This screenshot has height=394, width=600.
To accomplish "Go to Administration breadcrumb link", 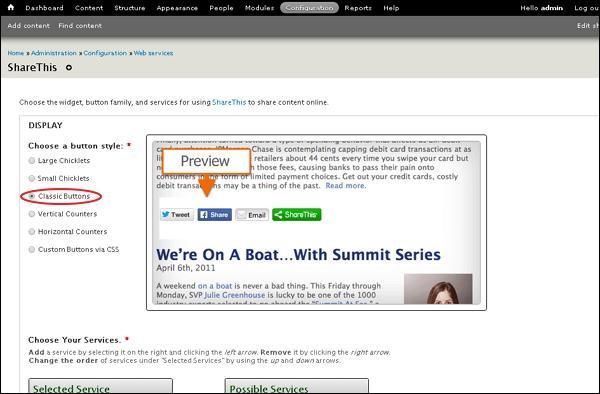I will click(54, 53).
